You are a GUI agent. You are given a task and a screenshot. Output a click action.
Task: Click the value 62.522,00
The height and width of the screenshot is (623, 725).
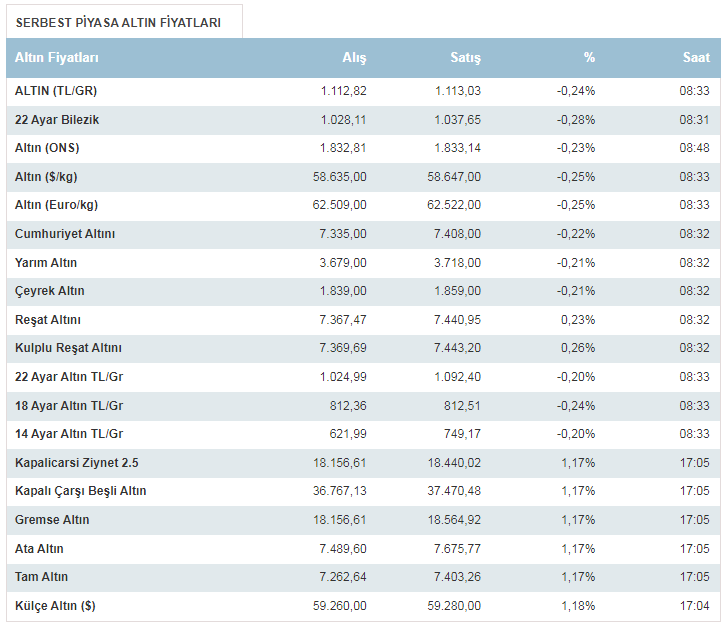[454, 205]
